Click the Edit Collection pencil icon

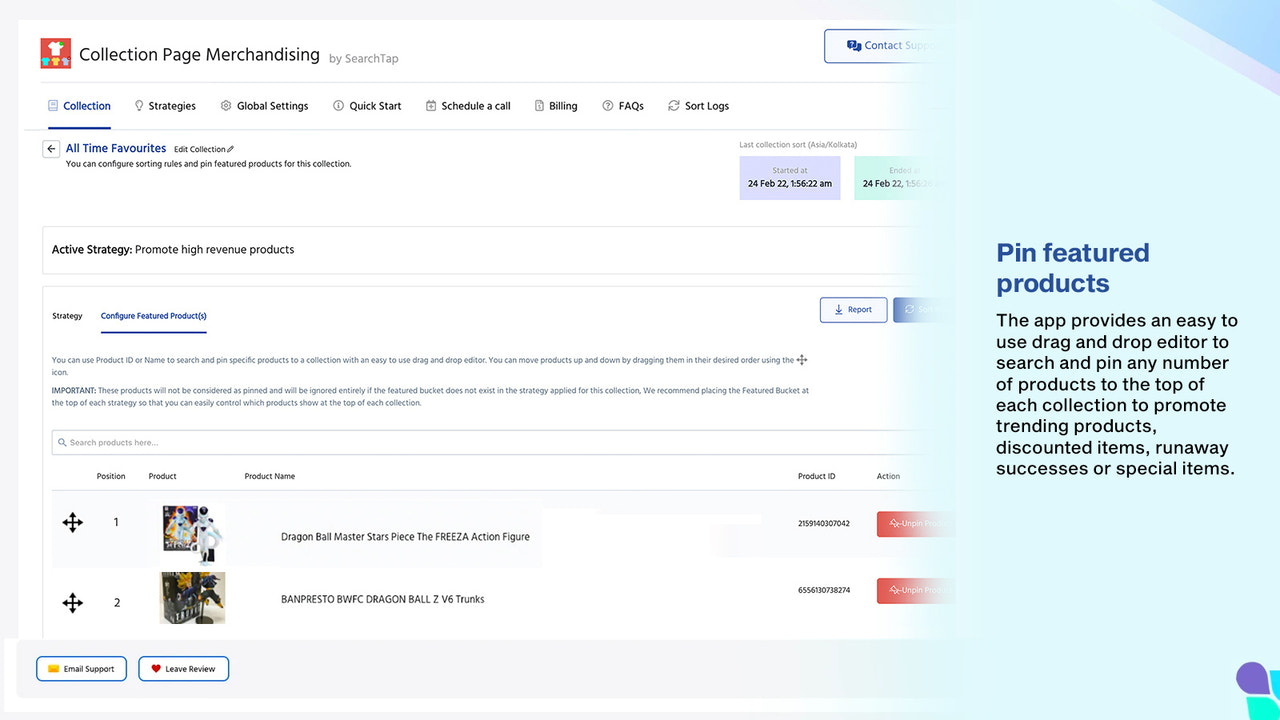coord(229,148)
